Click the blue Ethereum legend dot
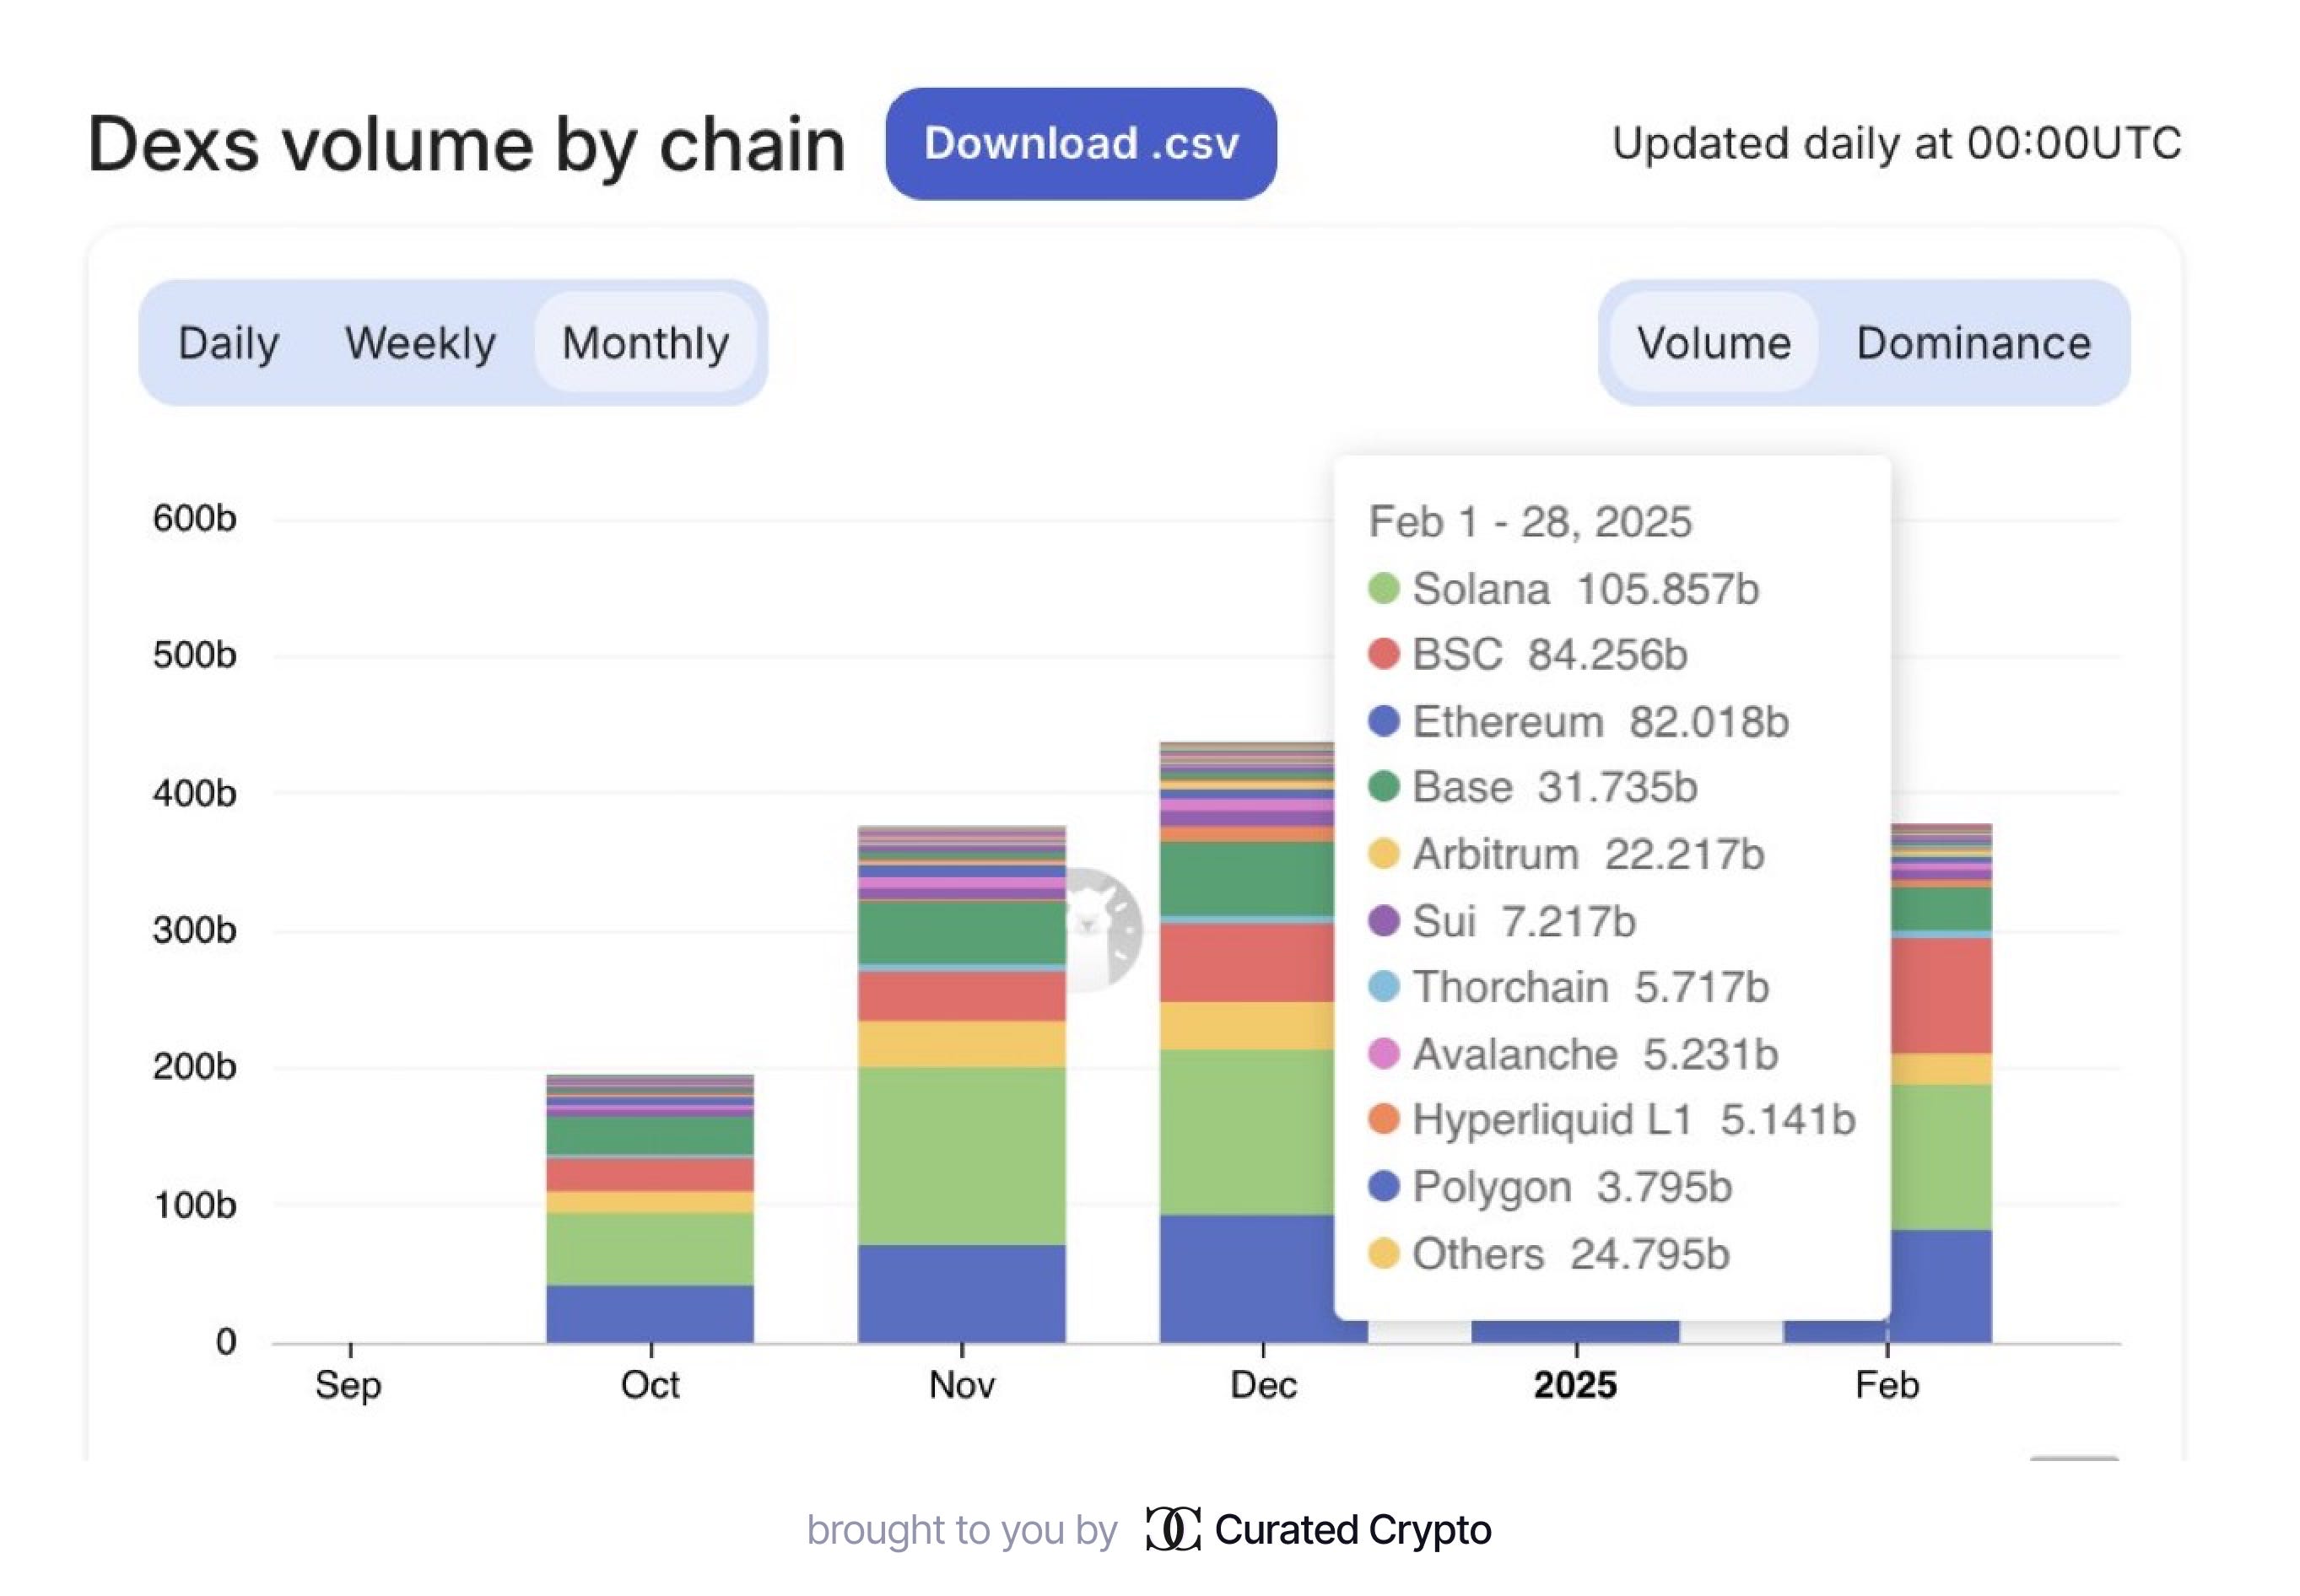This screenshot has width=2300, height=1596. click(1383, 721)
